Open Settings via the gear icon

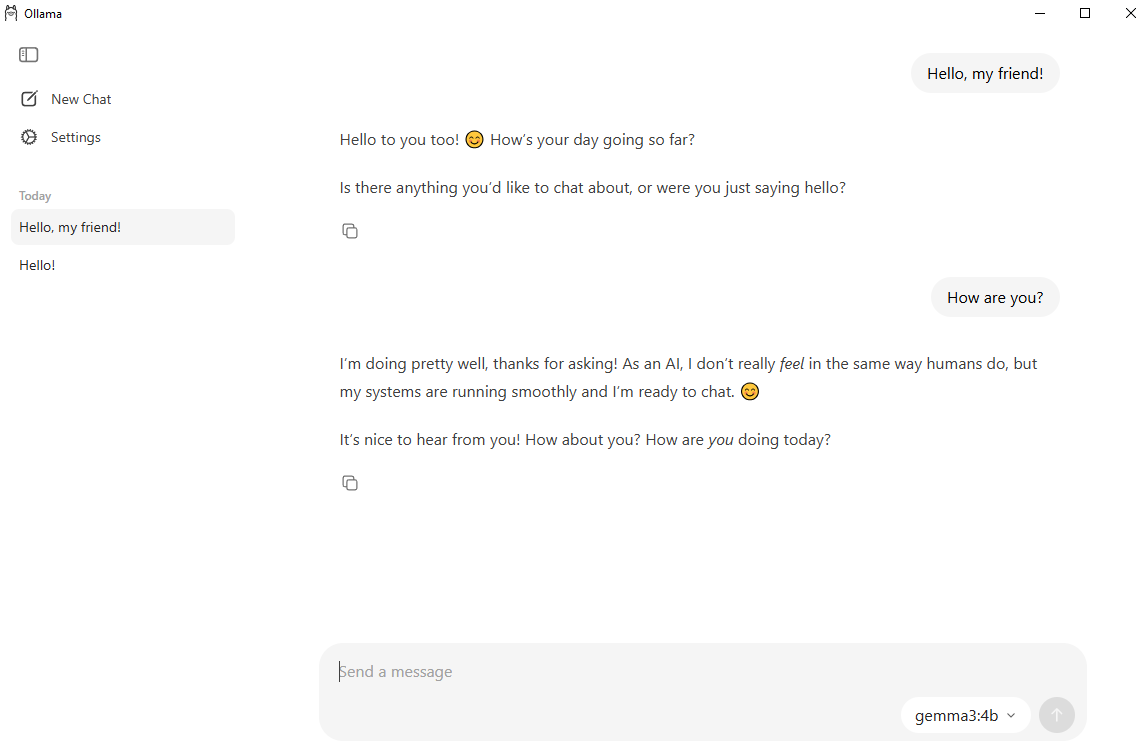[x=29, y=137]
